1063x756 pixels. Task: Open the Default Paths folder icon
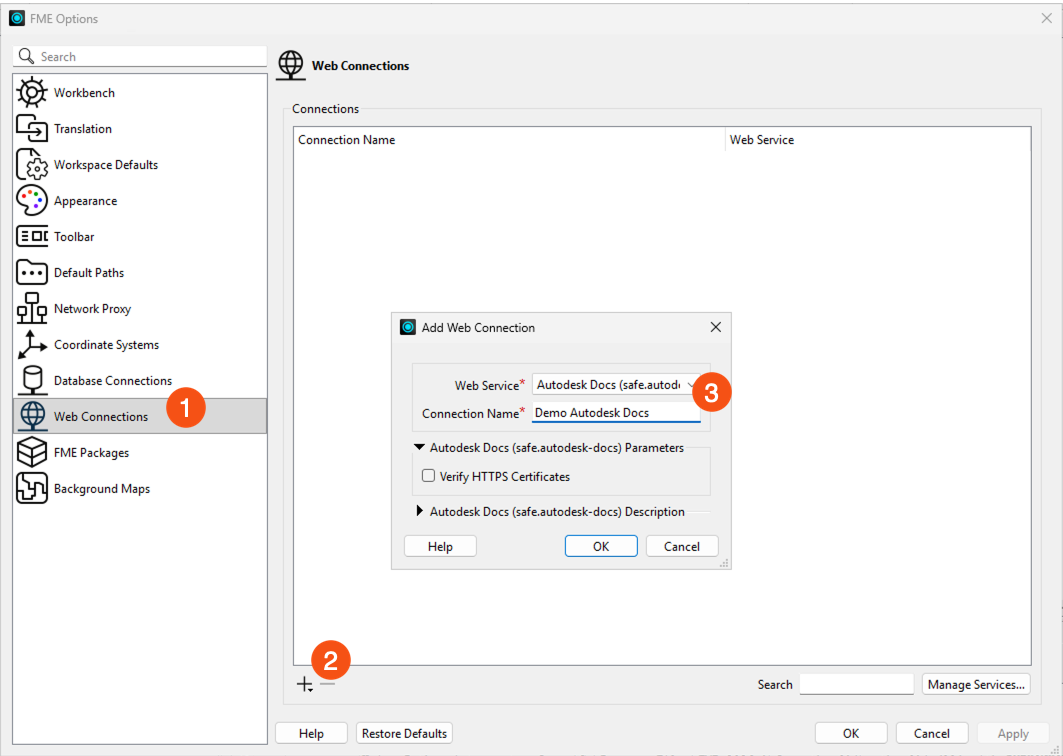(x=32, y=273)
